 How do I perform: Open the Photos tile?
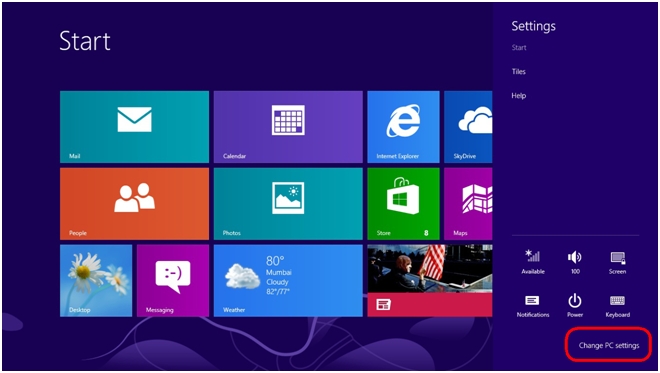coord(288,204)
